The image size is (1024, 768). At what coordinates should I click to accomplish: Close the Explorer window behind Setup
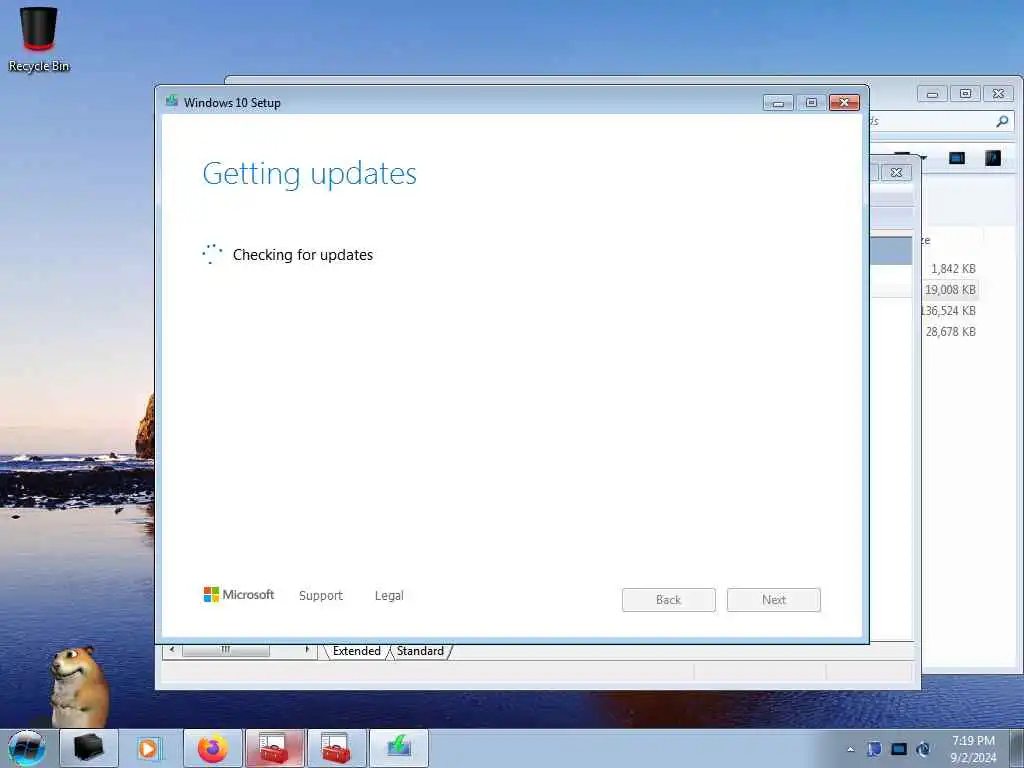[998, 94]
